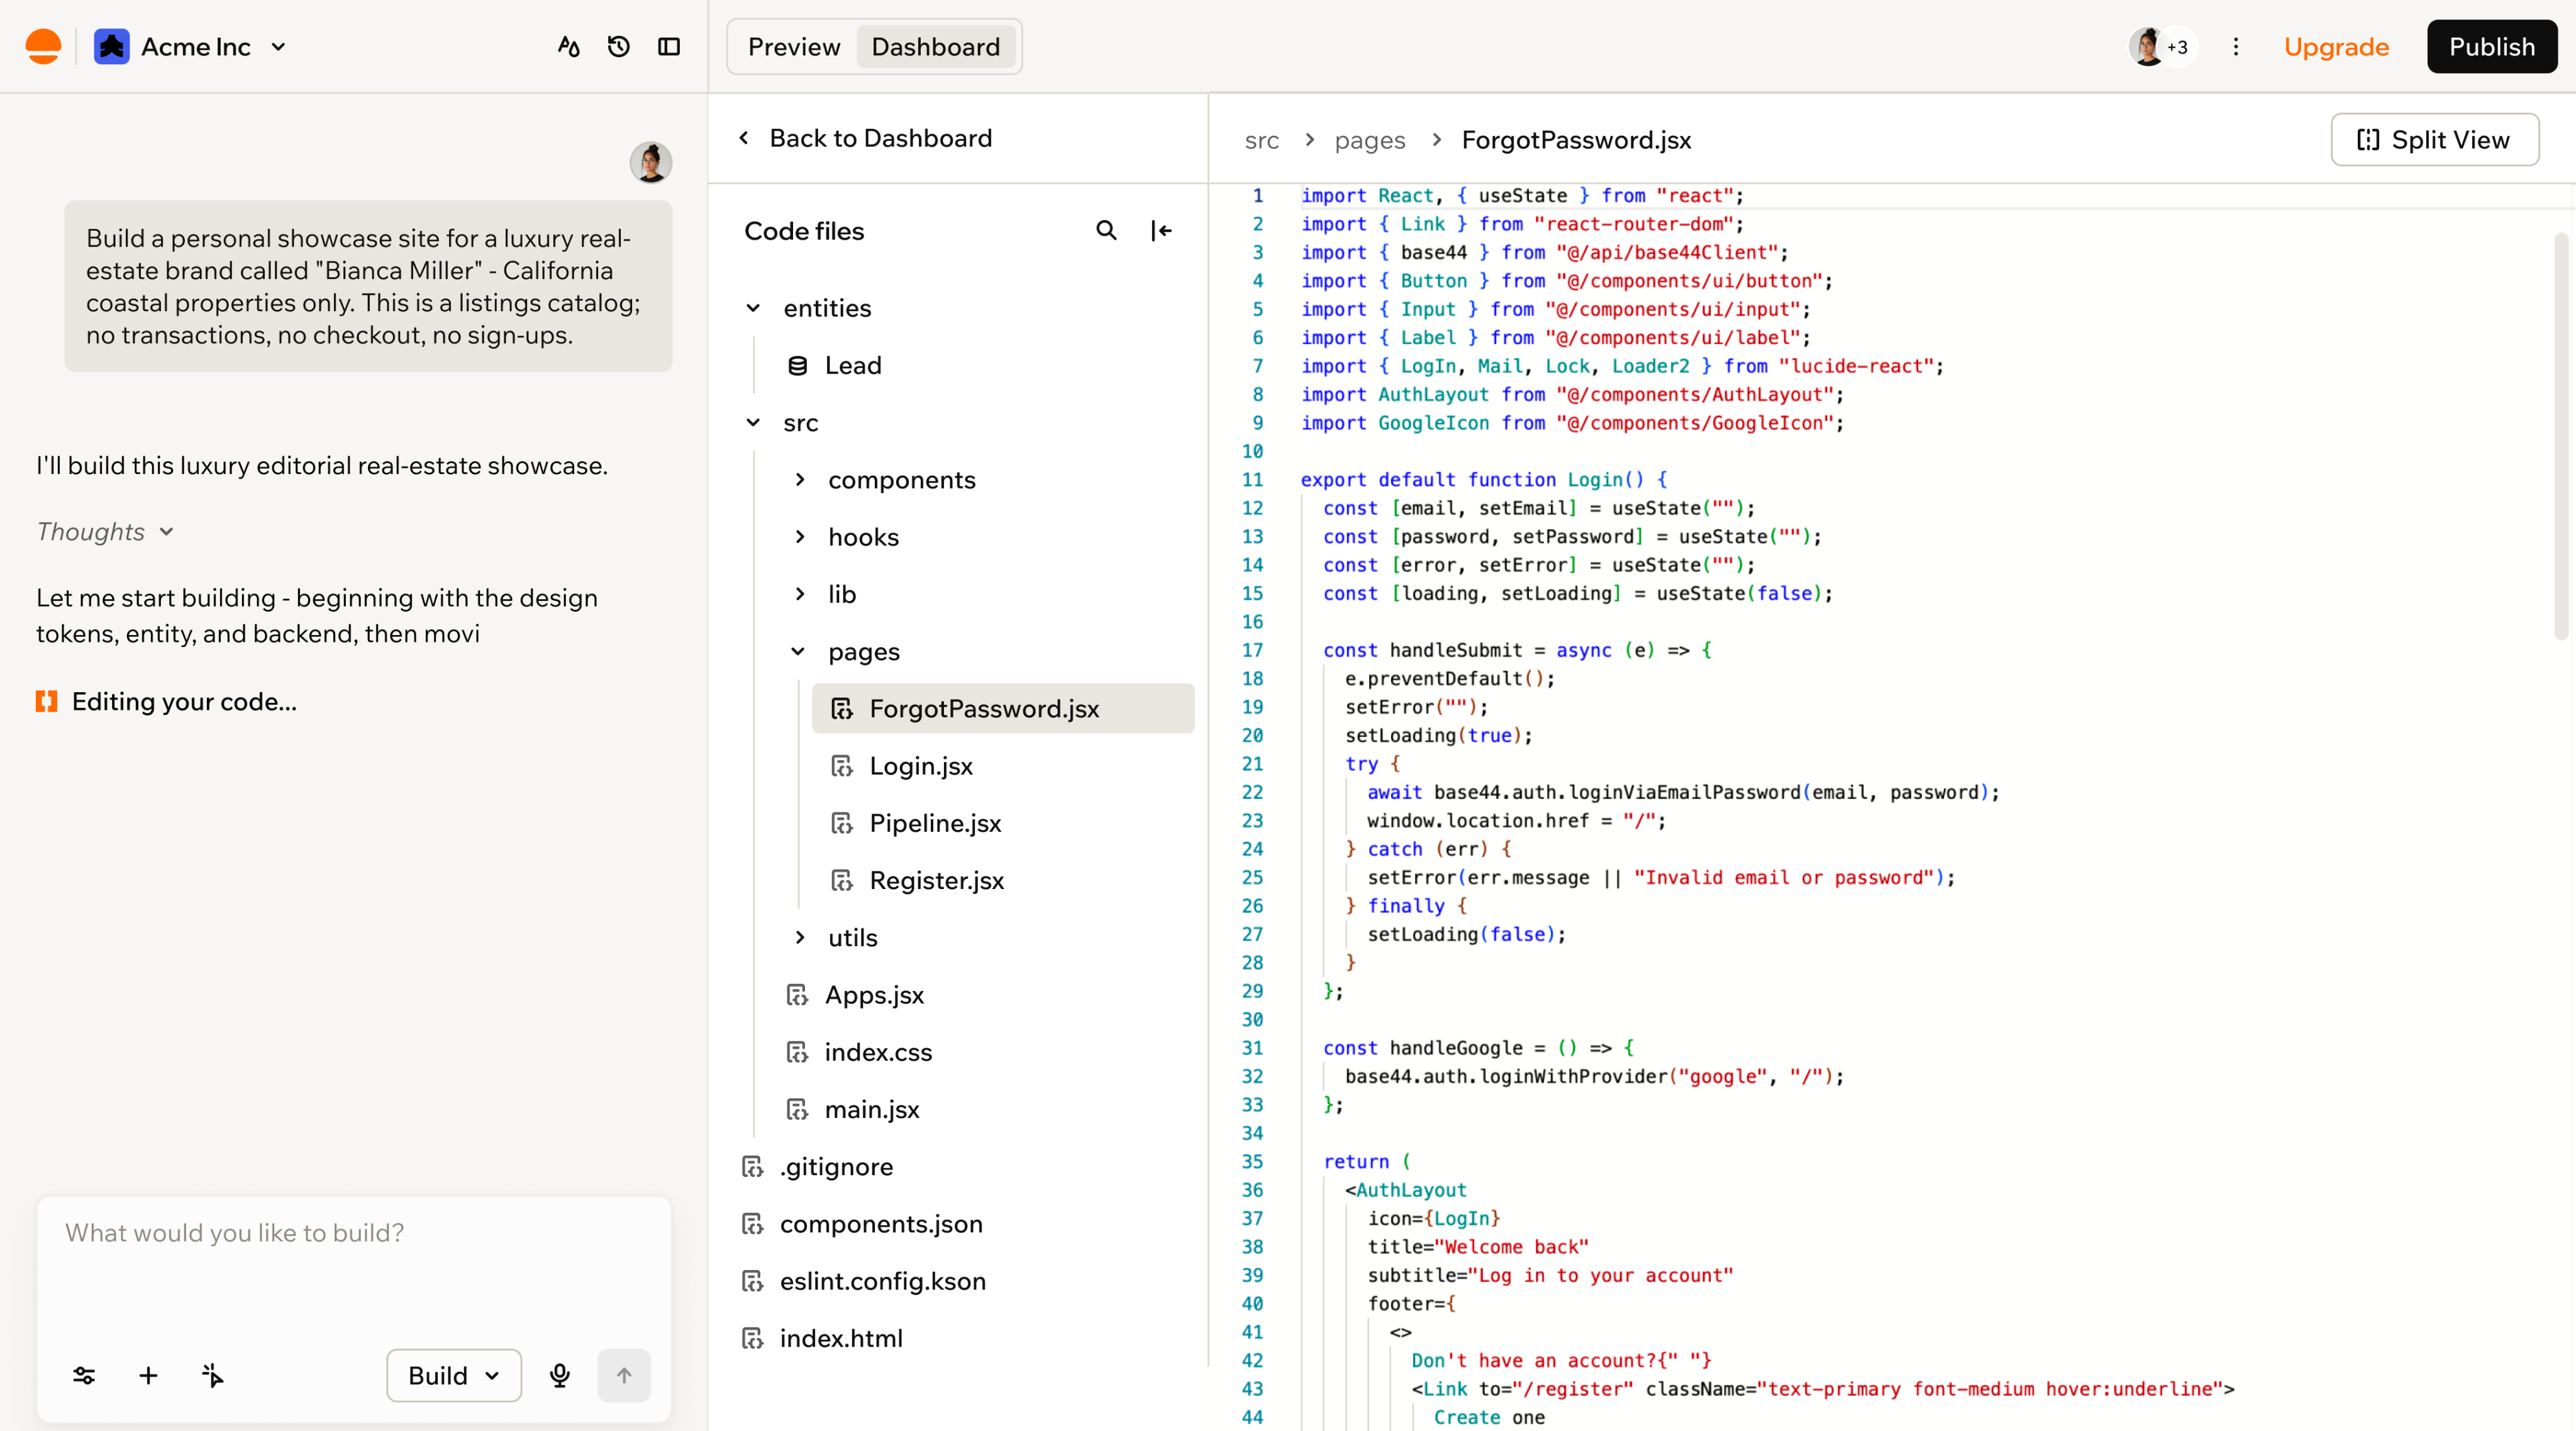Click the file icon beside index.css
This screenshot has width=2576, height=1431.
click(x=797, y=1052)
